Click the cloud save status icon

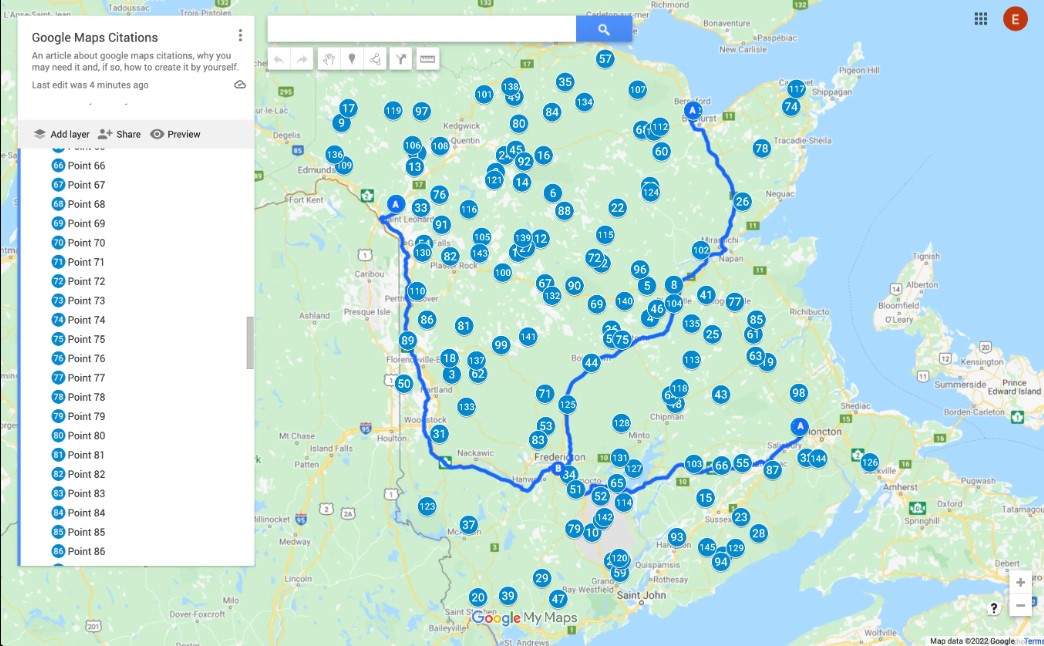click(x=240, y=85)
